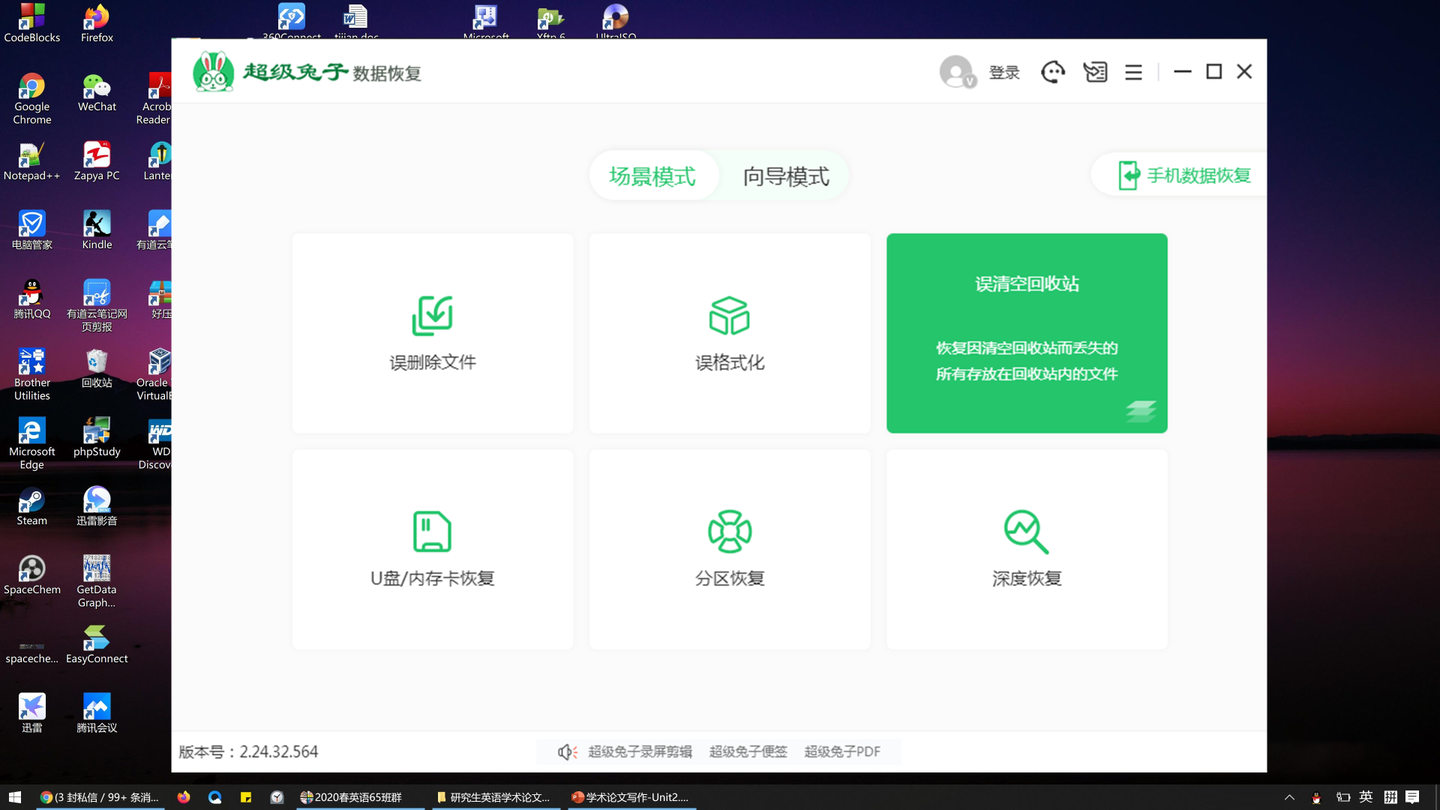Open Notepad++ desktop shortcut
The width and height of the screenshot is (1440, 810).
click(32, 161)
